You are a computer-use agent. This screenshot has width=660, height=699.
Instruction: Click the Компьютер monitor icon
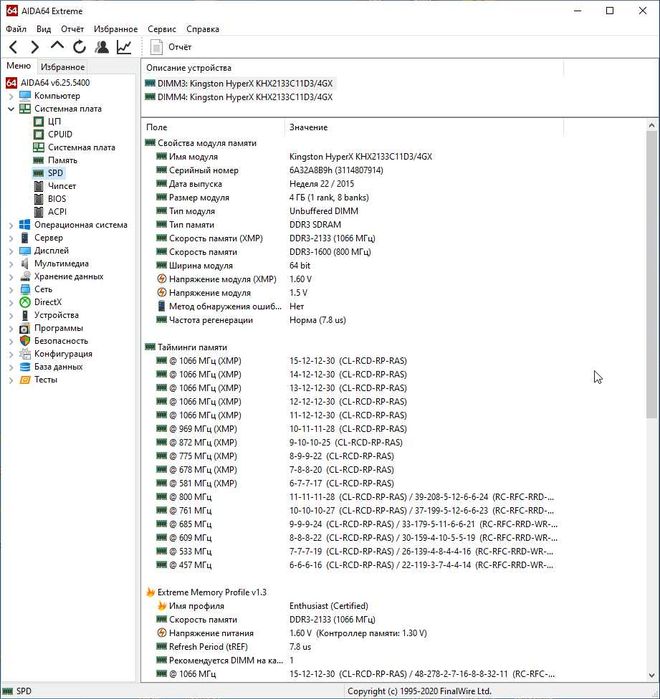click(25, 96)
